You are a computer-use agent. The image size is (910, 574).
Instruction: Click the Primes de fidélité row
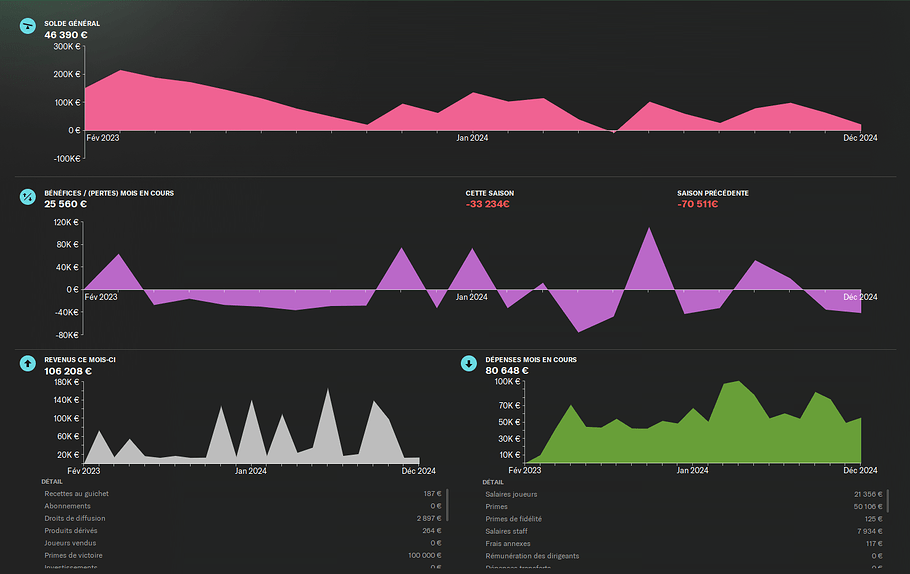684,519
